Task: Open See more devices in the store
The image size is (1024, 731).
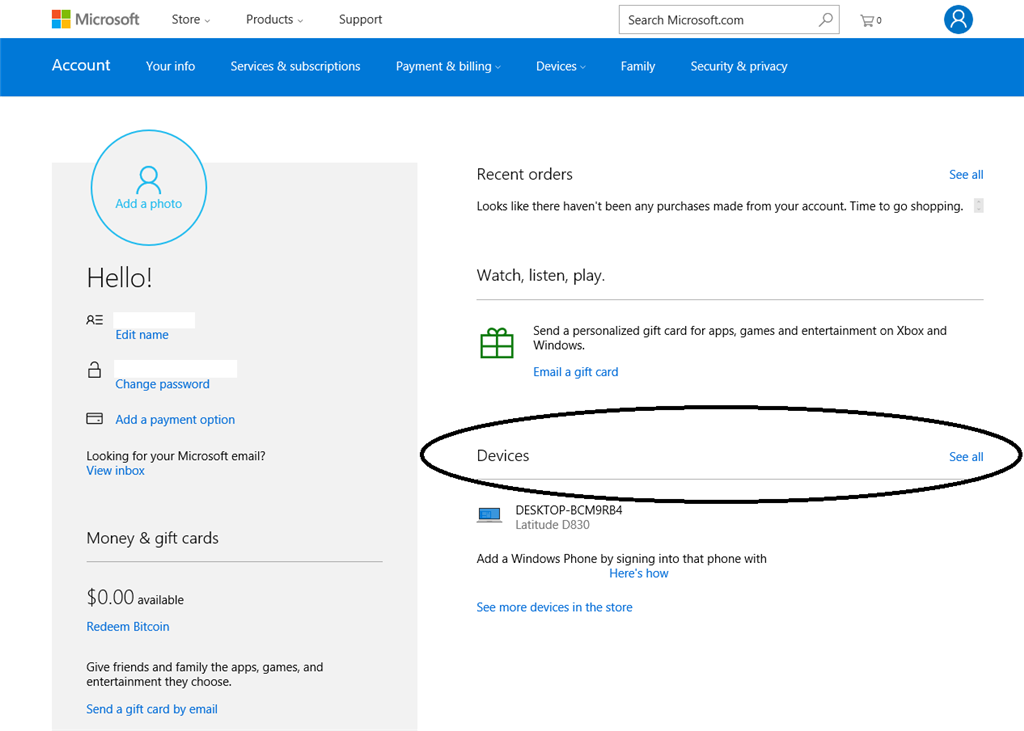Action: point(554,607)
